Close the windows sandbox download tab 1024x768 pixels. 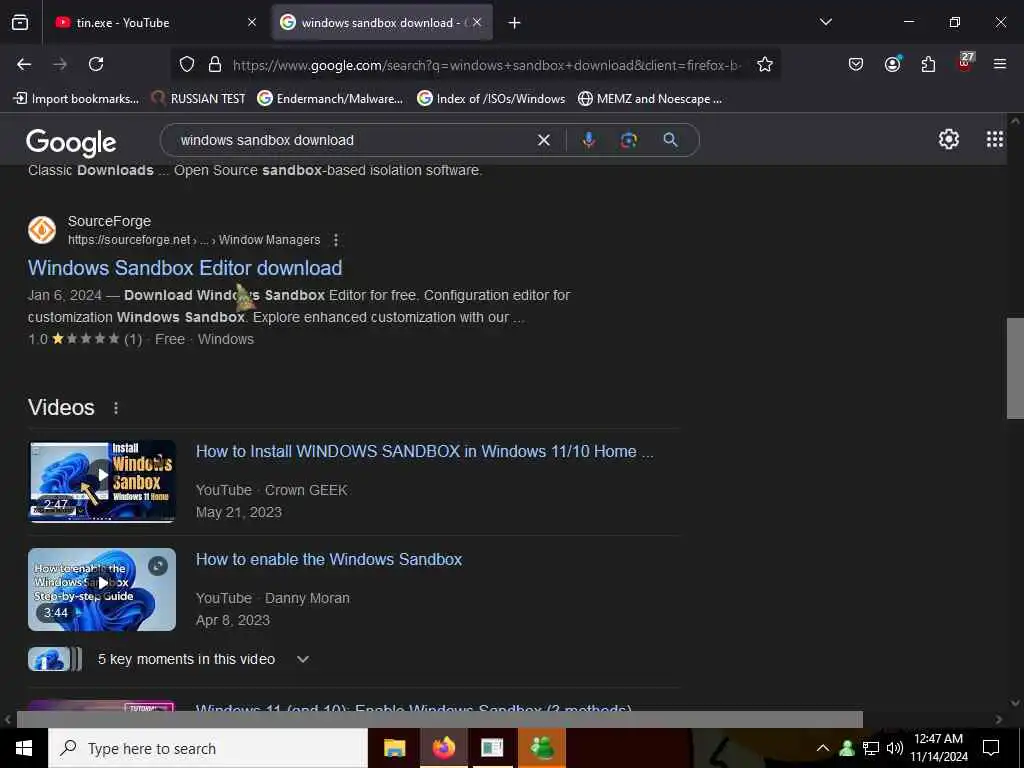pyautogui.click(x=477, y=23)
